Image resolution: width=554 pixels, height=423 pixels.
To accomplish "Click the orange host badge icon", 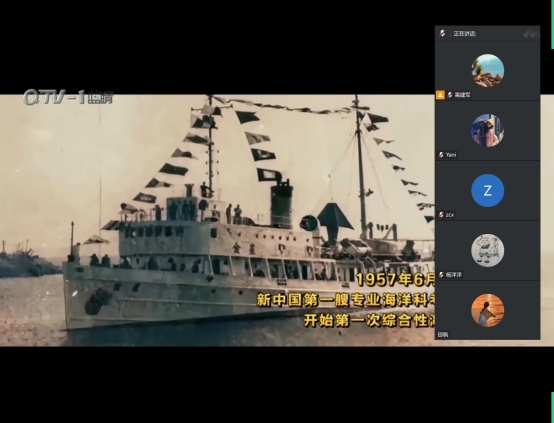I will click(x=440, y=95).
